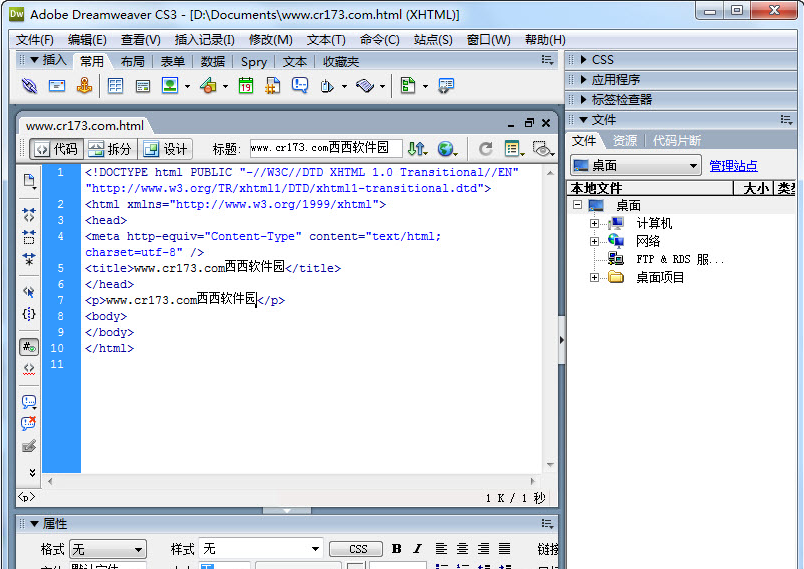Insert Date using calendar icon
Viewport: 804px width, 569px height.
(246, 85)
